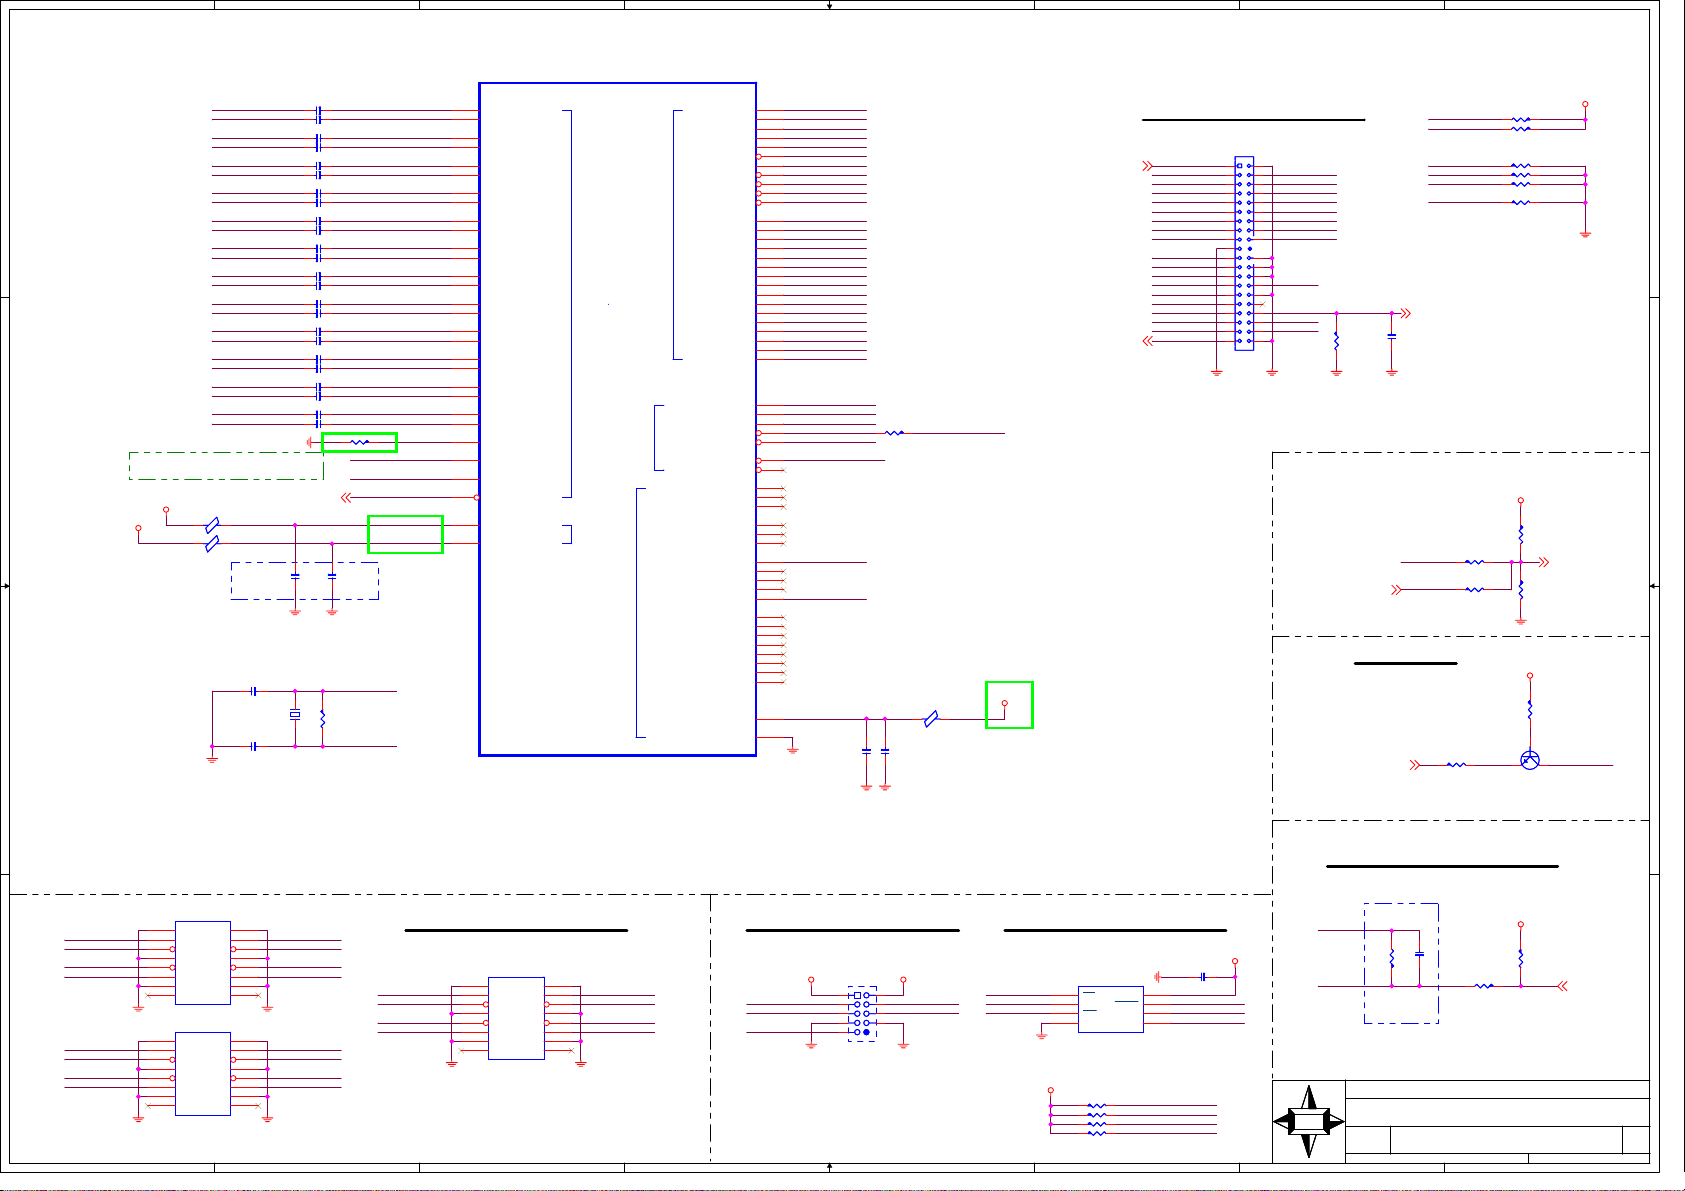1685x1191 pixels.
Task: Select the pull-up resistor above the transistor
Action: [x=1529, y=709]
